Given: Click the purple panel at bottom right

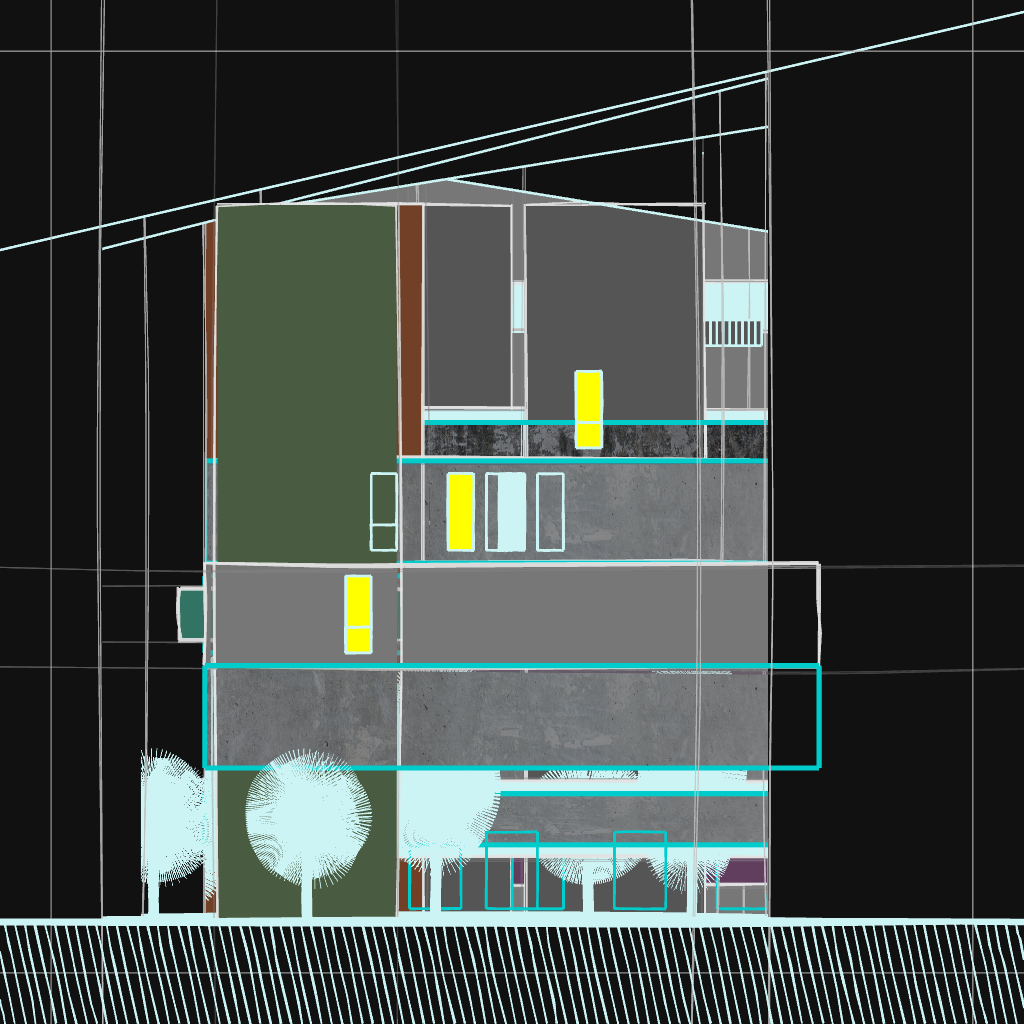Looking at the screenshot, I should pos(742,871).
